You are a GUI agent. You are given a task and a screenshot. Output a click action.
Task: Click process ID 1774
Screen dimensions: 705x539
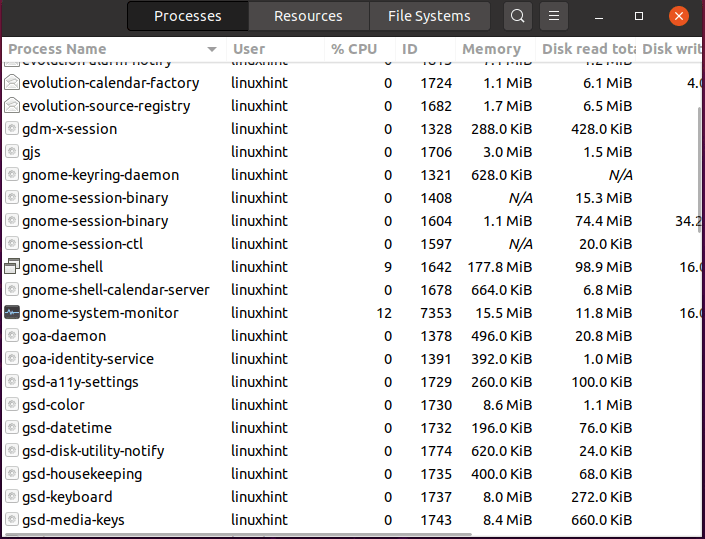coord(436,451)
